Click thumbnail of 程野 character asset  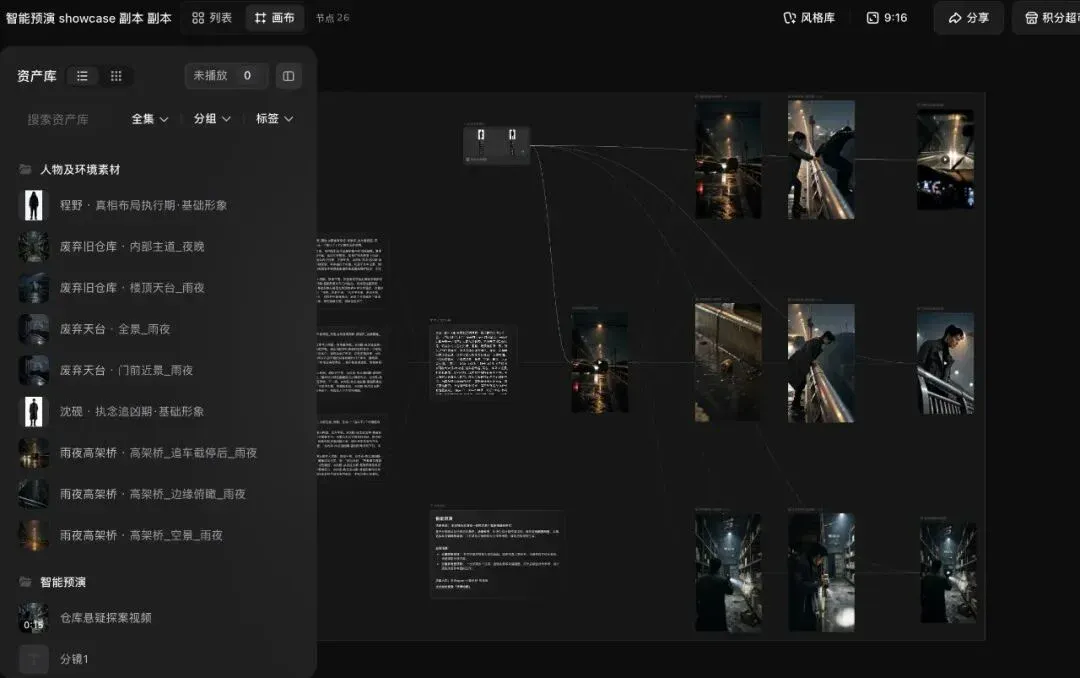click(x=33, y=205)
